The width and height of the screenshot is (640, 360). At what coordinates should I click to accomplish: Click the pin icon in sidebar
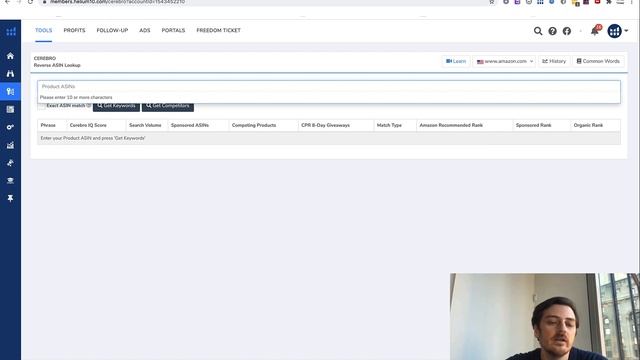click(x=10, y=198)
